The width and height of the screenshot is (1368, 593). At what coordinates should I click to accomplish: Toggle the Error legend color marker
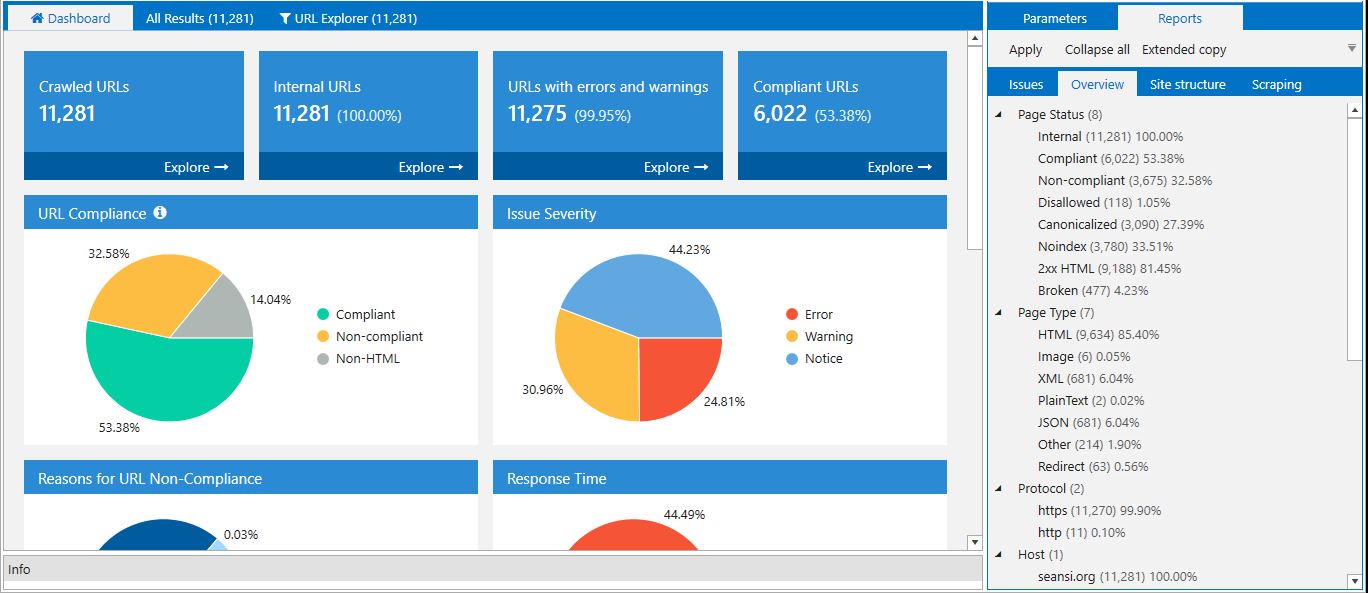[792, 315]
